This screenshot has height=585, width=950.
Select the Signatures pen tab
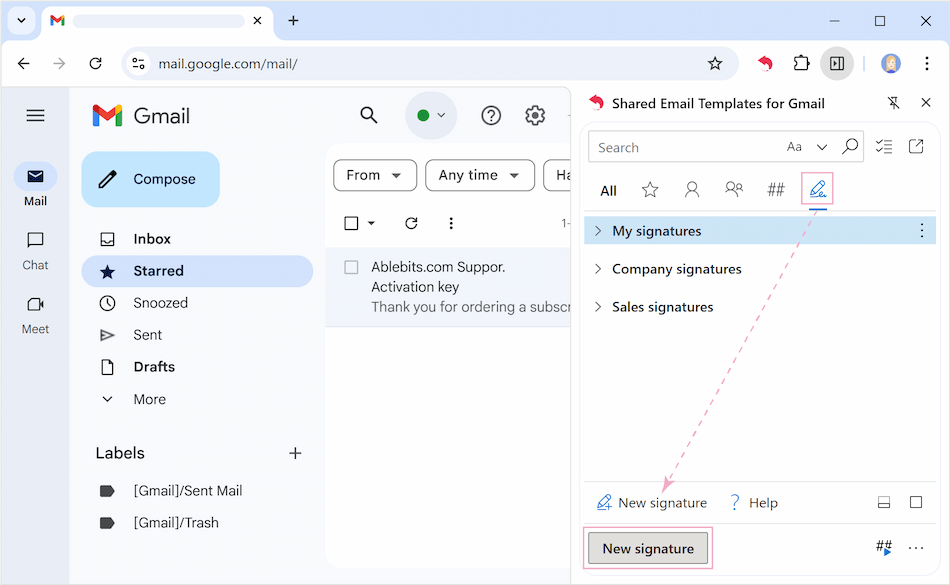pyautogui.click(x=817, y=190)
